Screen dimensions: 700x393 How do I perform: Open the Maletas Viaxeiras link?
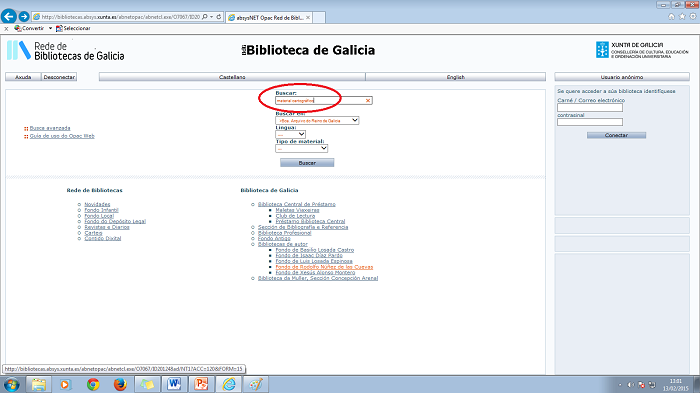pos(297,210)
